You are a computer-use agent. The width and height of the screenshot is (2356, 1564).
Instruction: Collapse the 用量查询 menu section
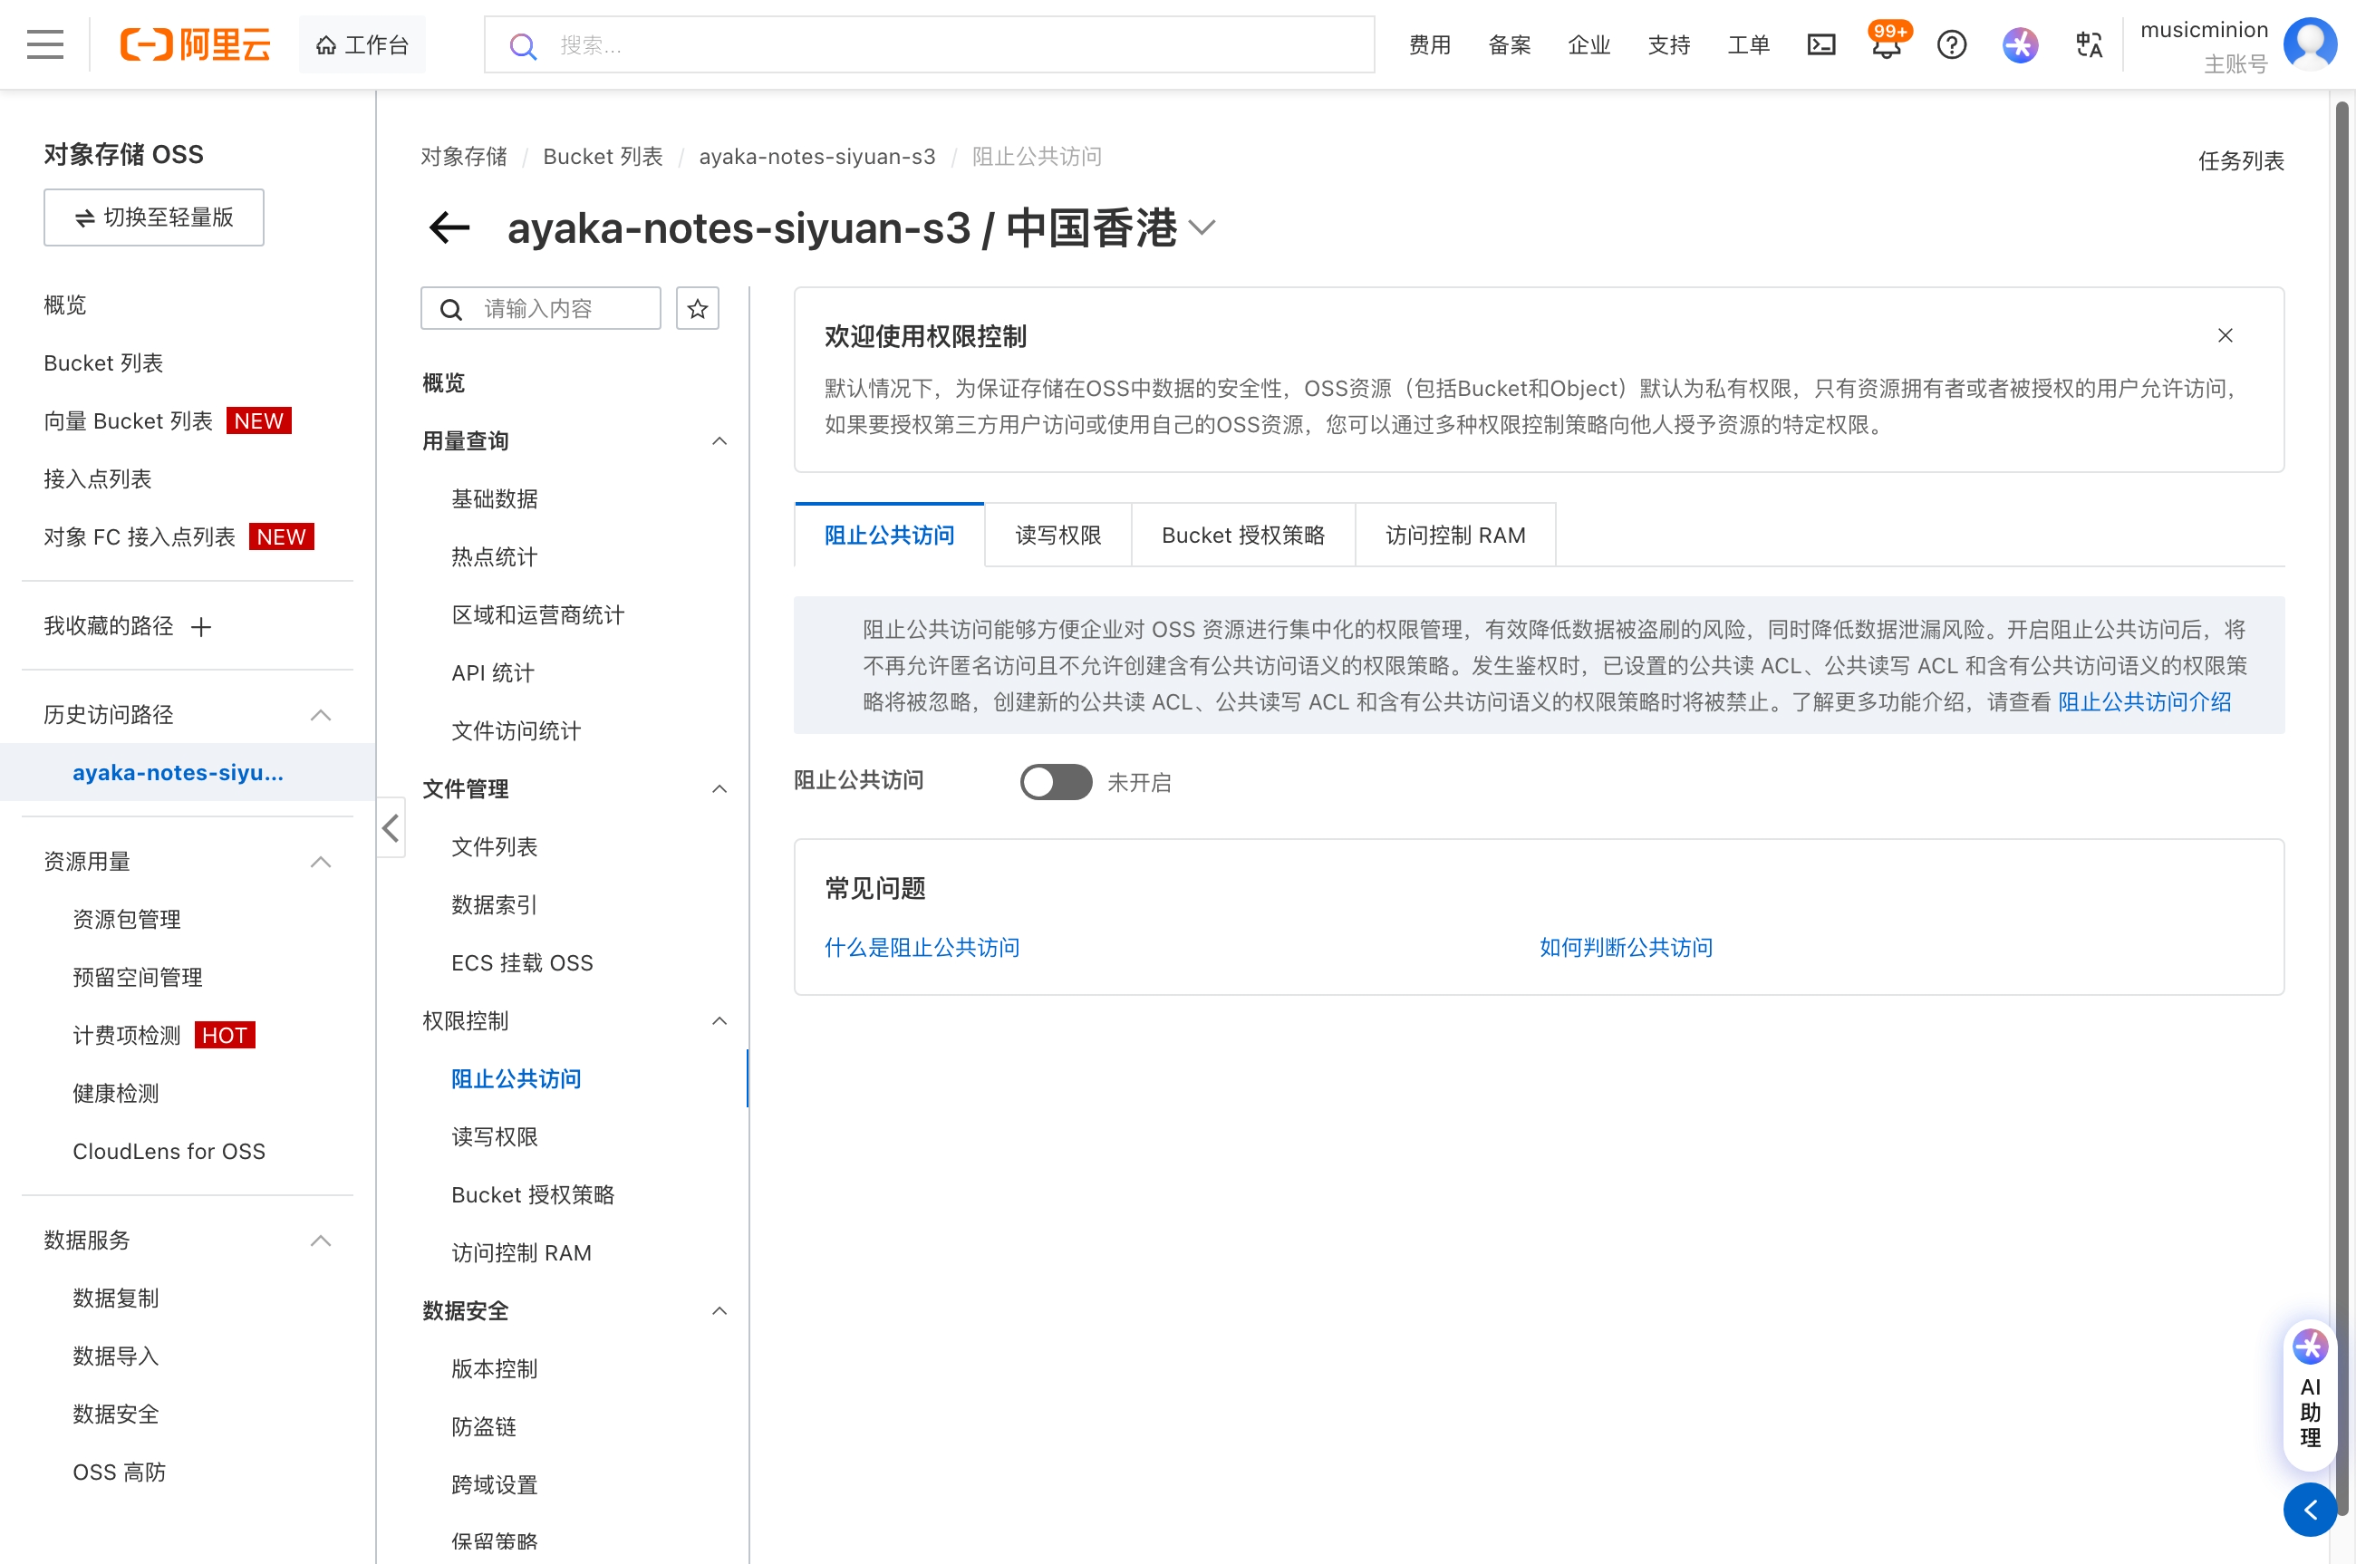point(719,441)
